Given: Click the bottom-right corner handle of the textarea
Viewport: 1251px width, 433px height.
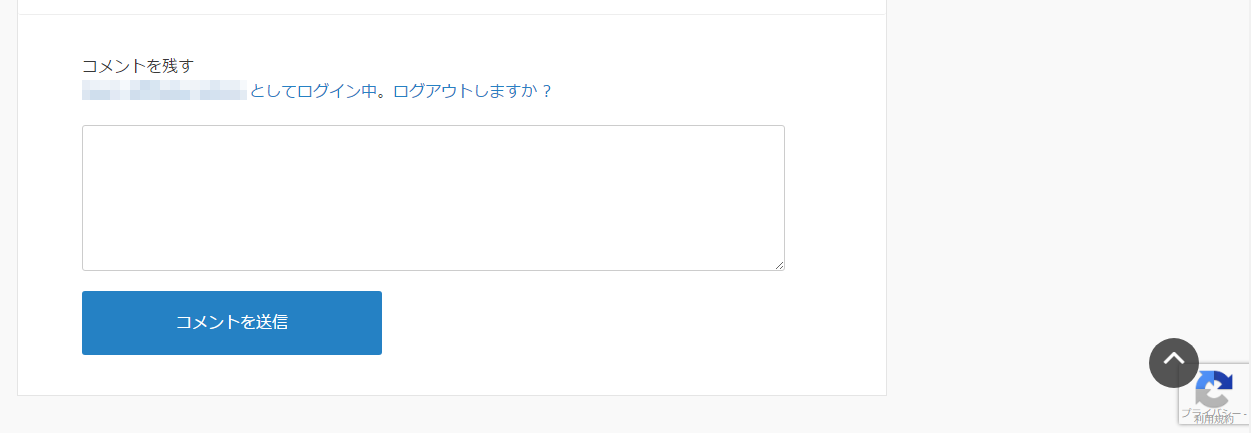Looking at the screenshot, I should click(x=778, y=264).
